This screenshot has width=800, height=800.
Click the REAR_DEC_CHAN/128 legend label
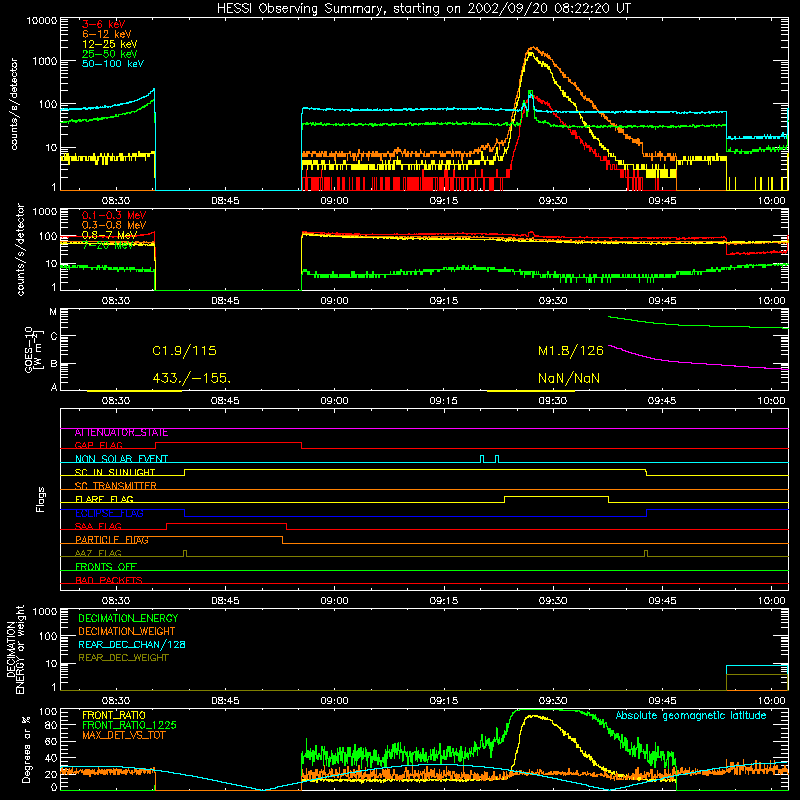click(132, 645)
